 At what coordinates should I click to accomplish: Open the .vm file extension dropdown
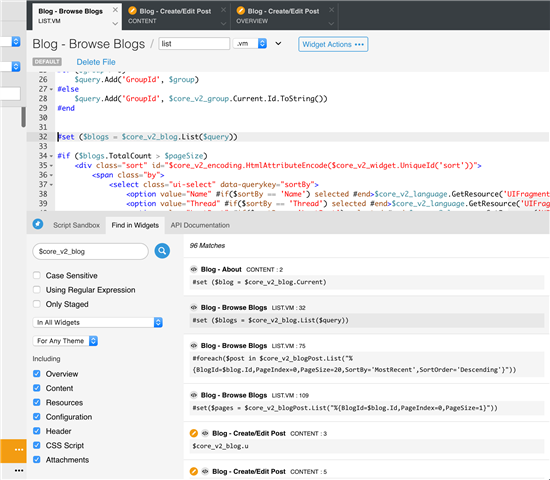pyautogui.click(x=250, y=44)
